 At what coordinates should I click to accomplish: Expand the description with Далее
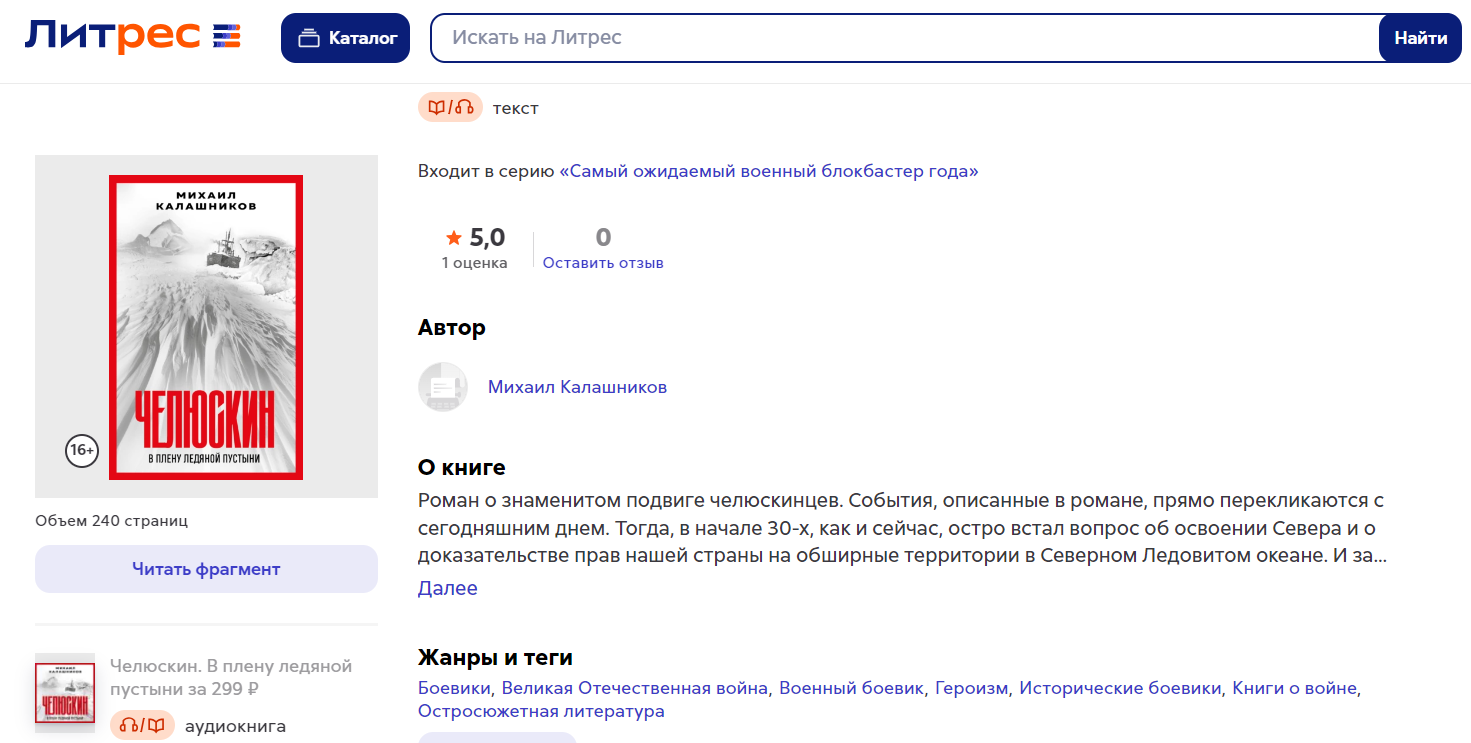coord(447,588)
